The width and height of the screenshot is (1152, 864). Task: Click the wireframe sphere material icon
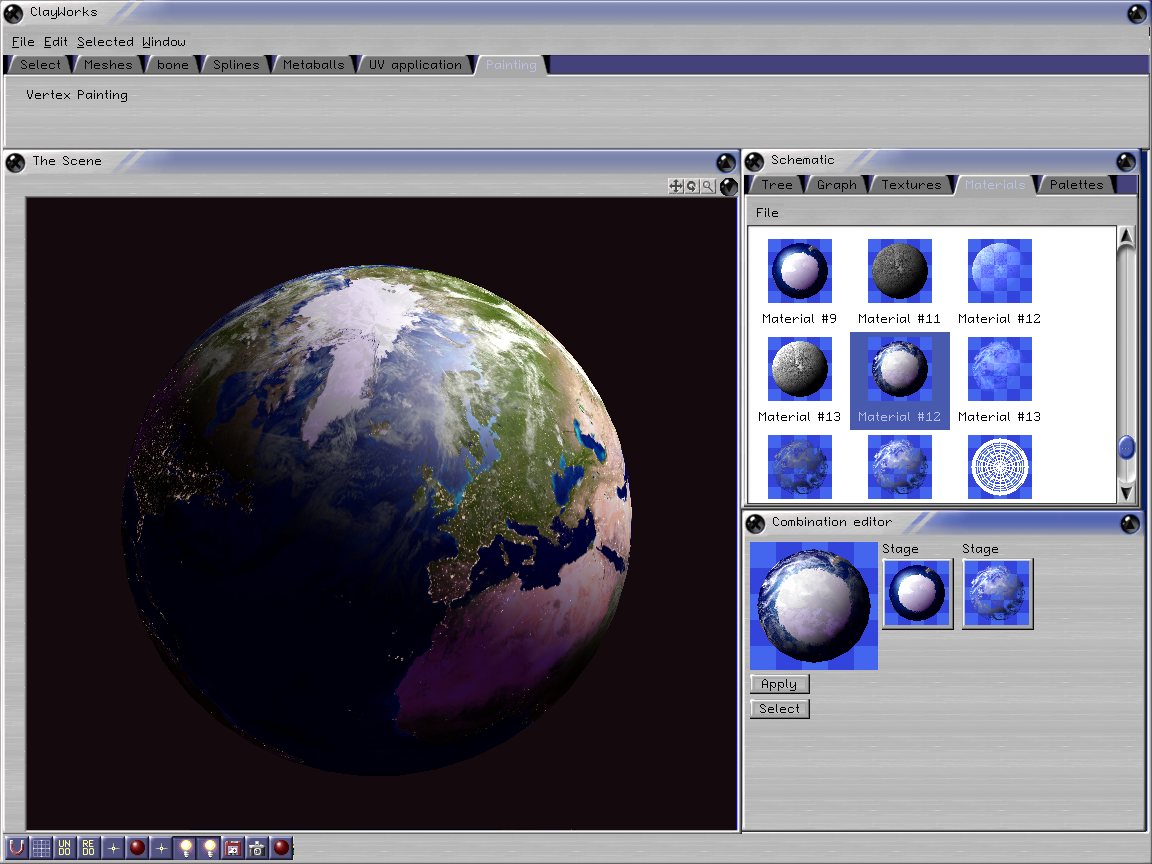pos(999,467)
